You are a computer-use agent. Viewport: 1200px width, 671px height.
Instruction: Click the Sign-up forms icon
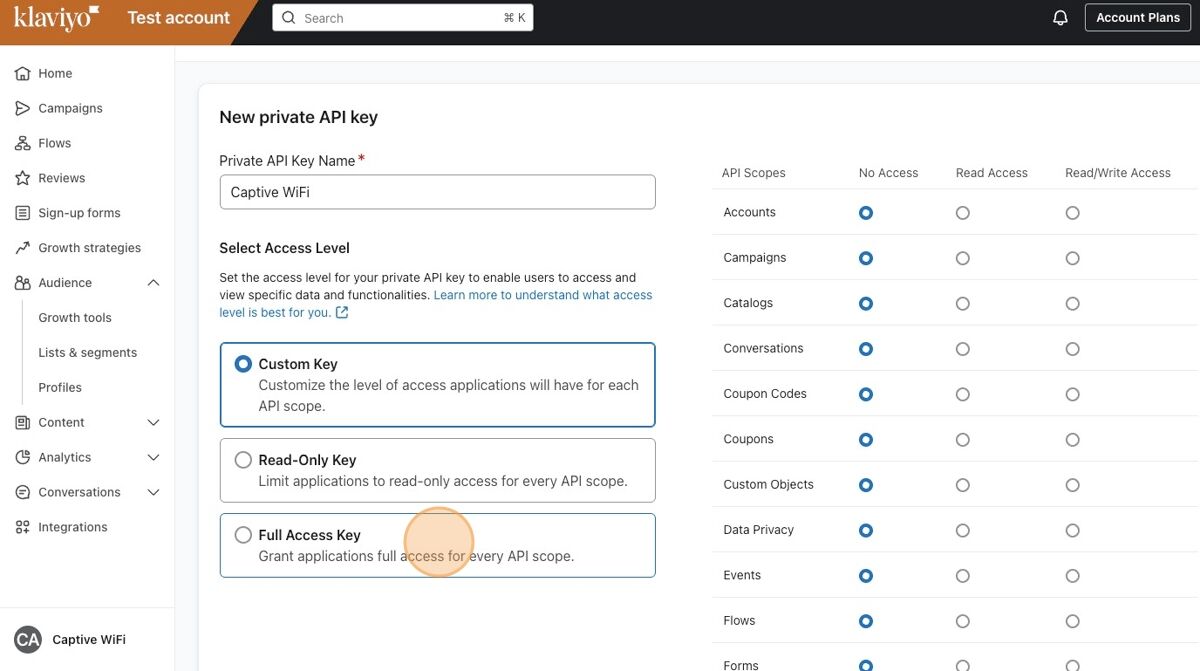tap(23, 213)
